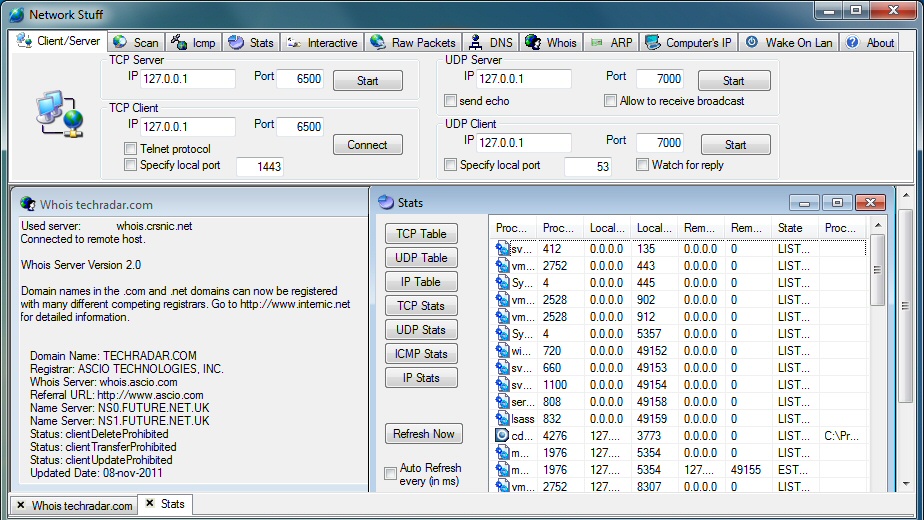Open the Scan tab
The width and height of the screenshot is (924, 520).
(x=136, y=42)
